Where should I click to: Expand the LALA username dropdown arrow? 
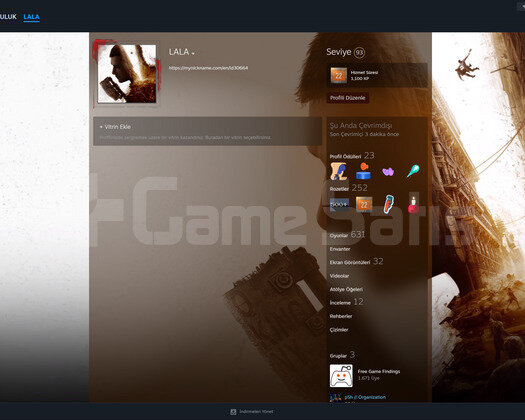(193, 53)
